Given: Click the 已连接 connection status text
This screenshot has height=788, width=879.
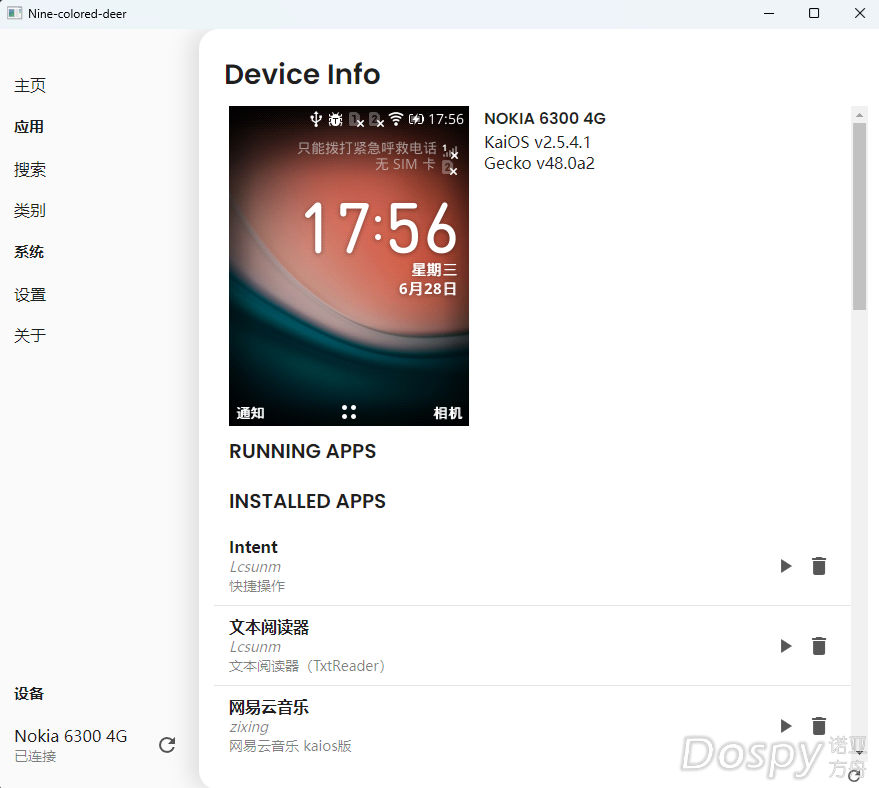Looking at the screenshot, I should pyautogui.click(x=35, y=757).
